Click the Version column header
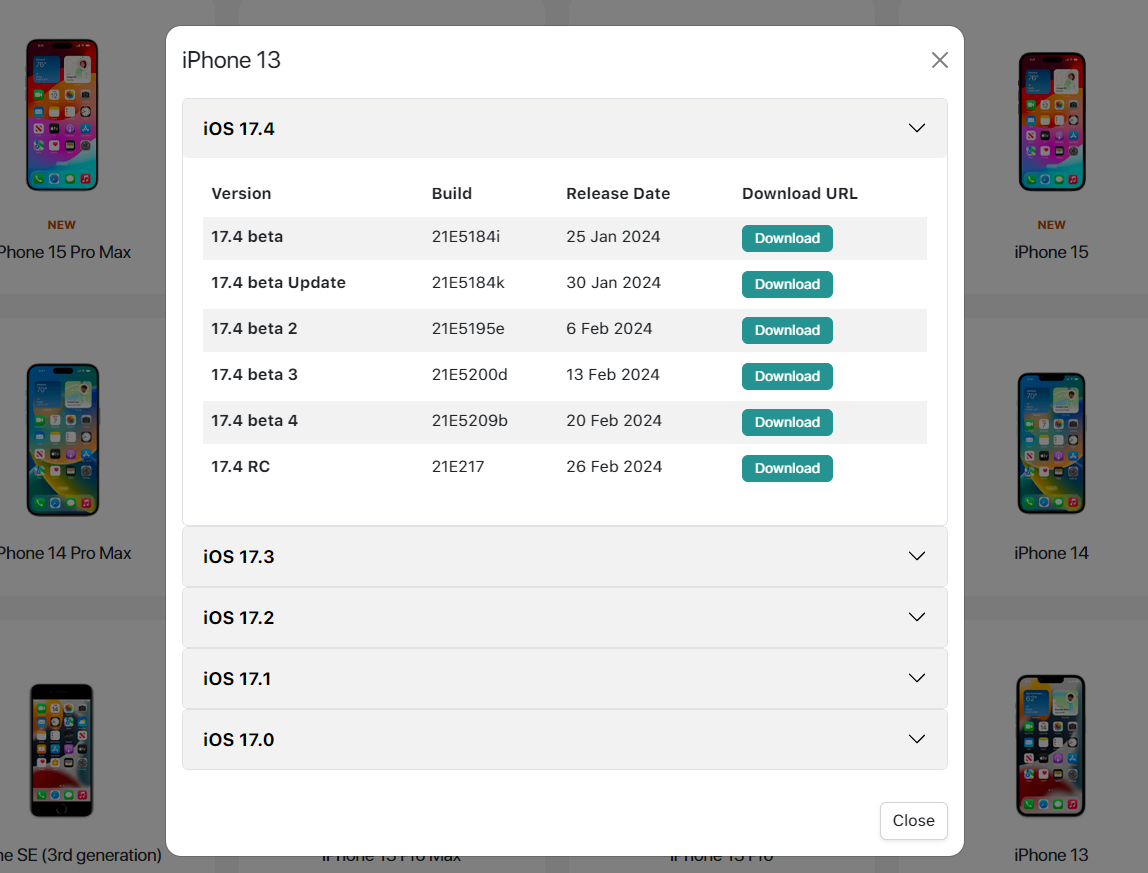 click(x=241, y=193)
